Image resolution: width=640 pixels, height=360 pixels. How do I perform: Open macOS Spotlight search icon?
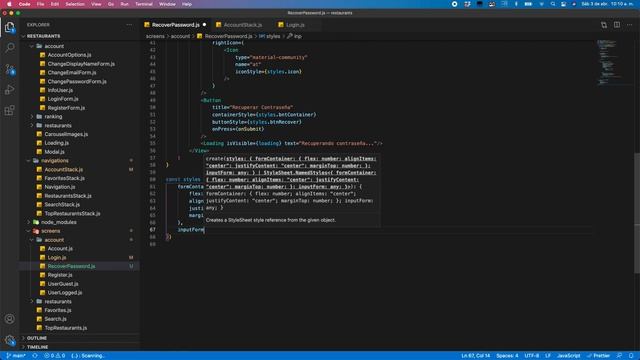click(x=553, y=4)
